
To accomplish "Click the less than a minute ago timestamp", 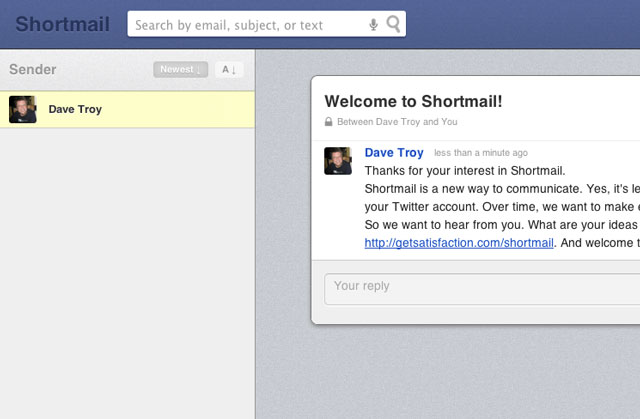I will click(x=481, y=154).
